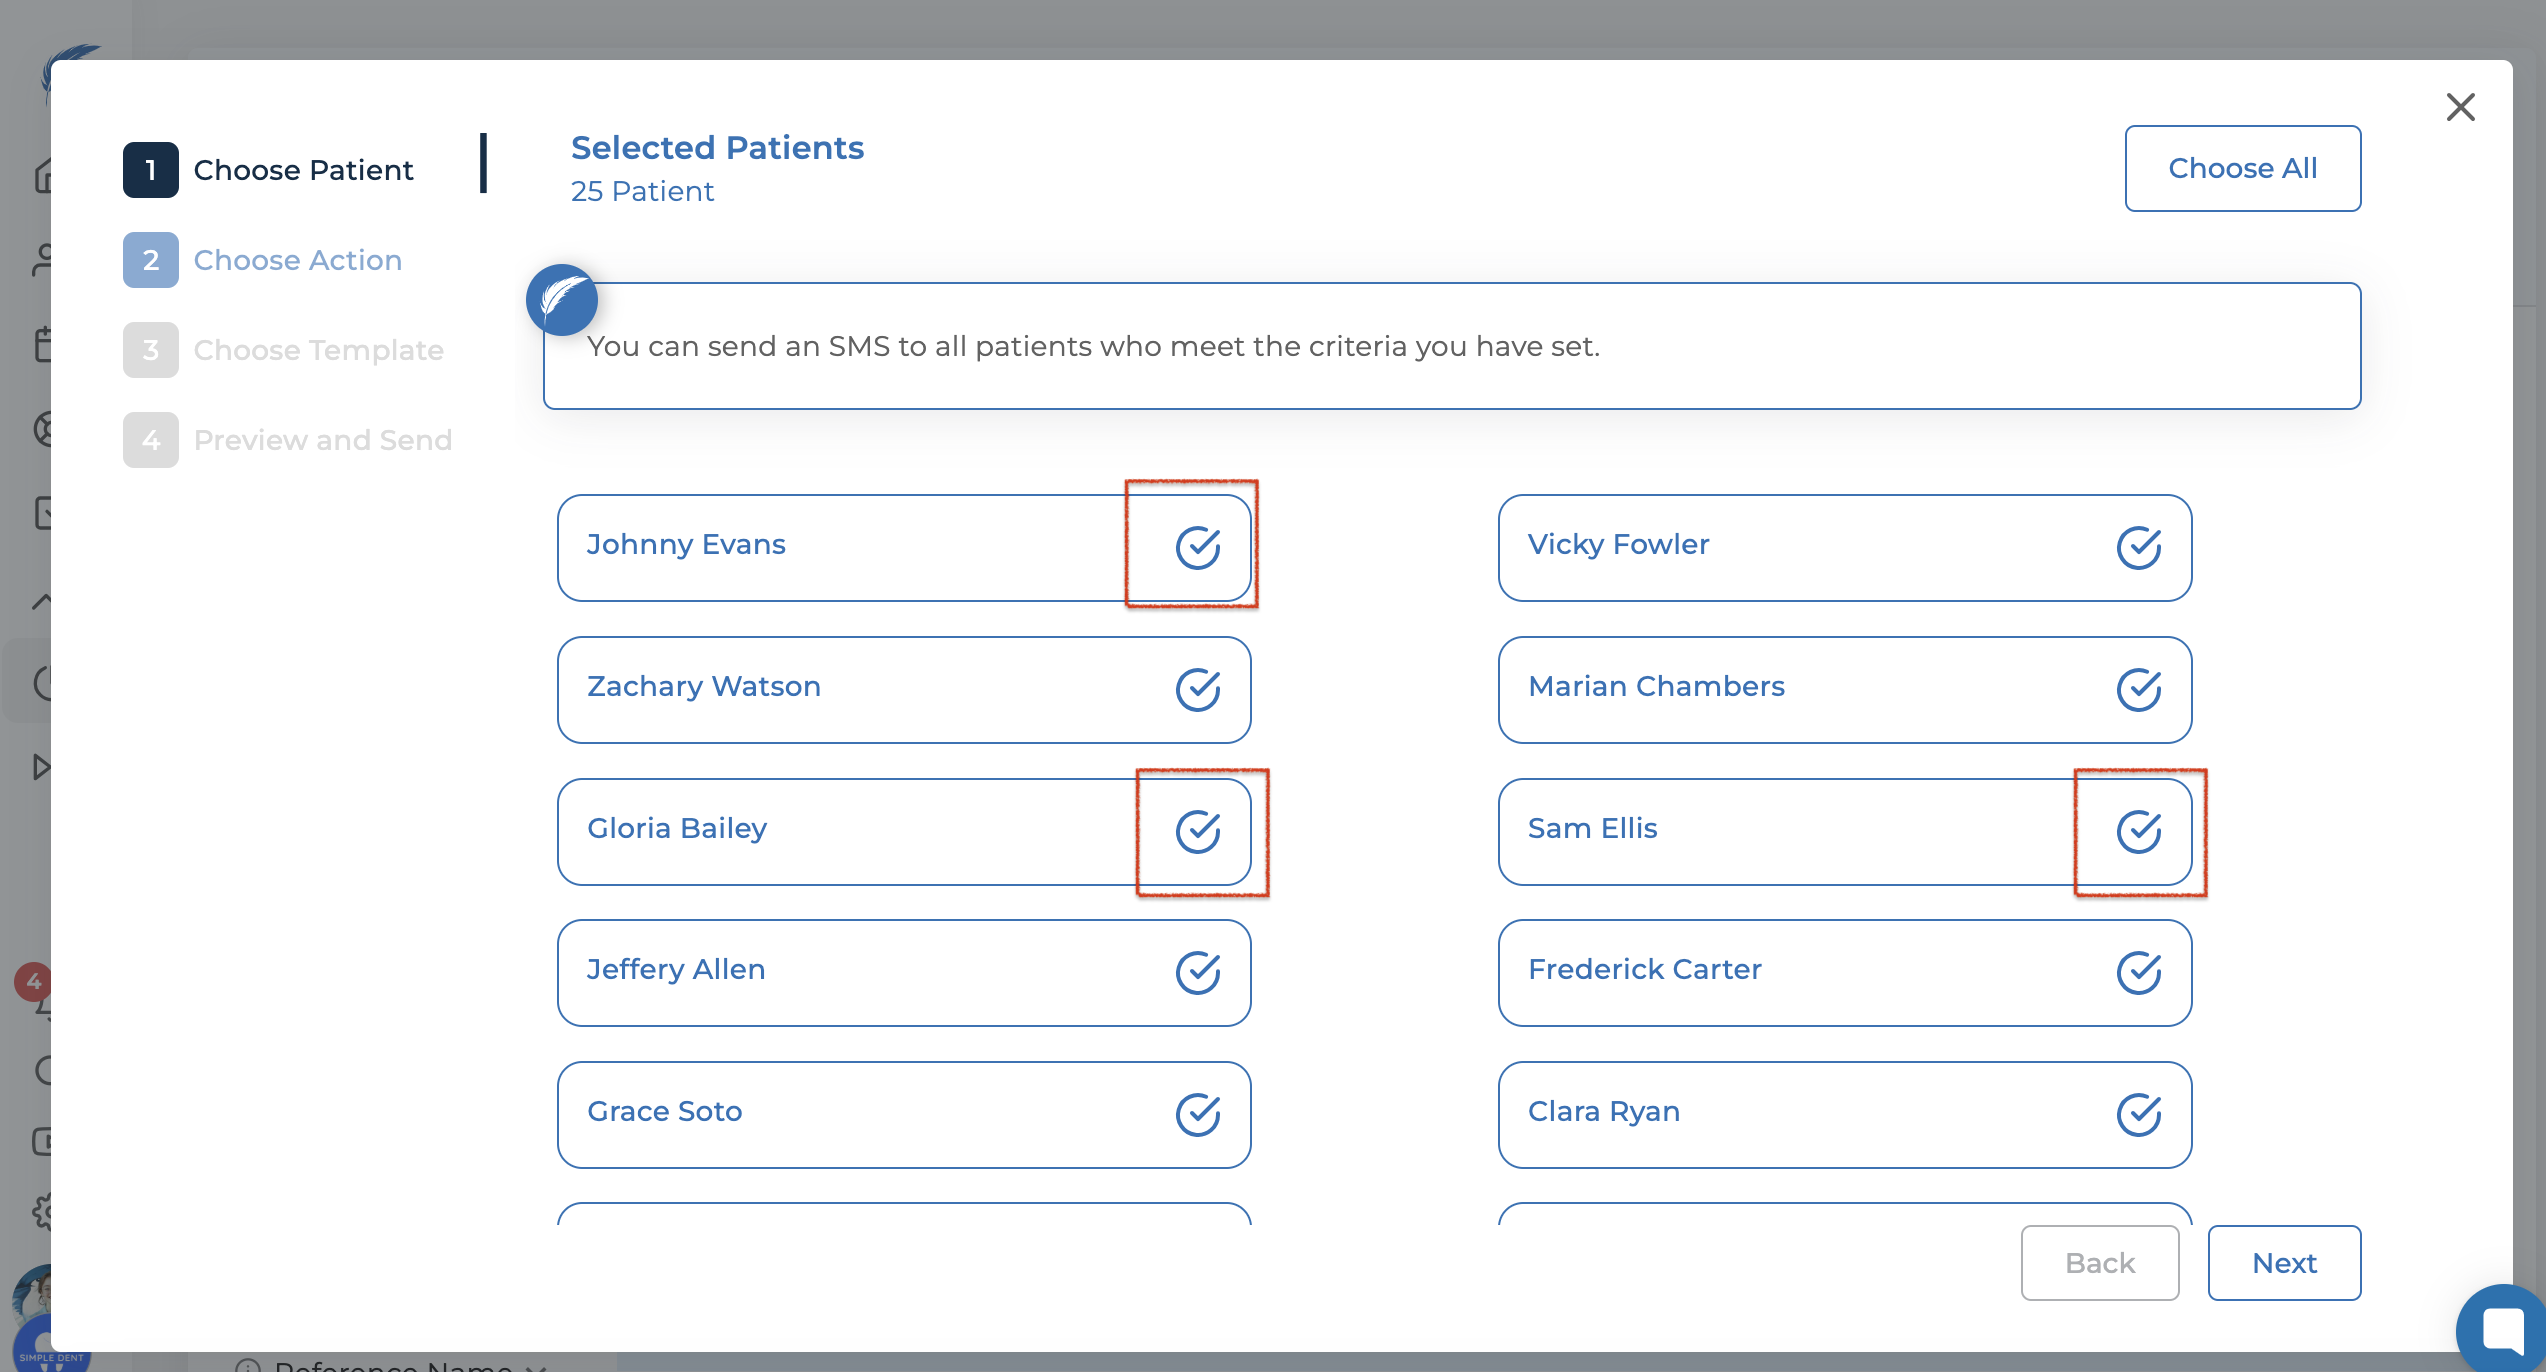Open the chat support bubble
The height and width of the screenshot is (1372, 2546).
2504,1330
